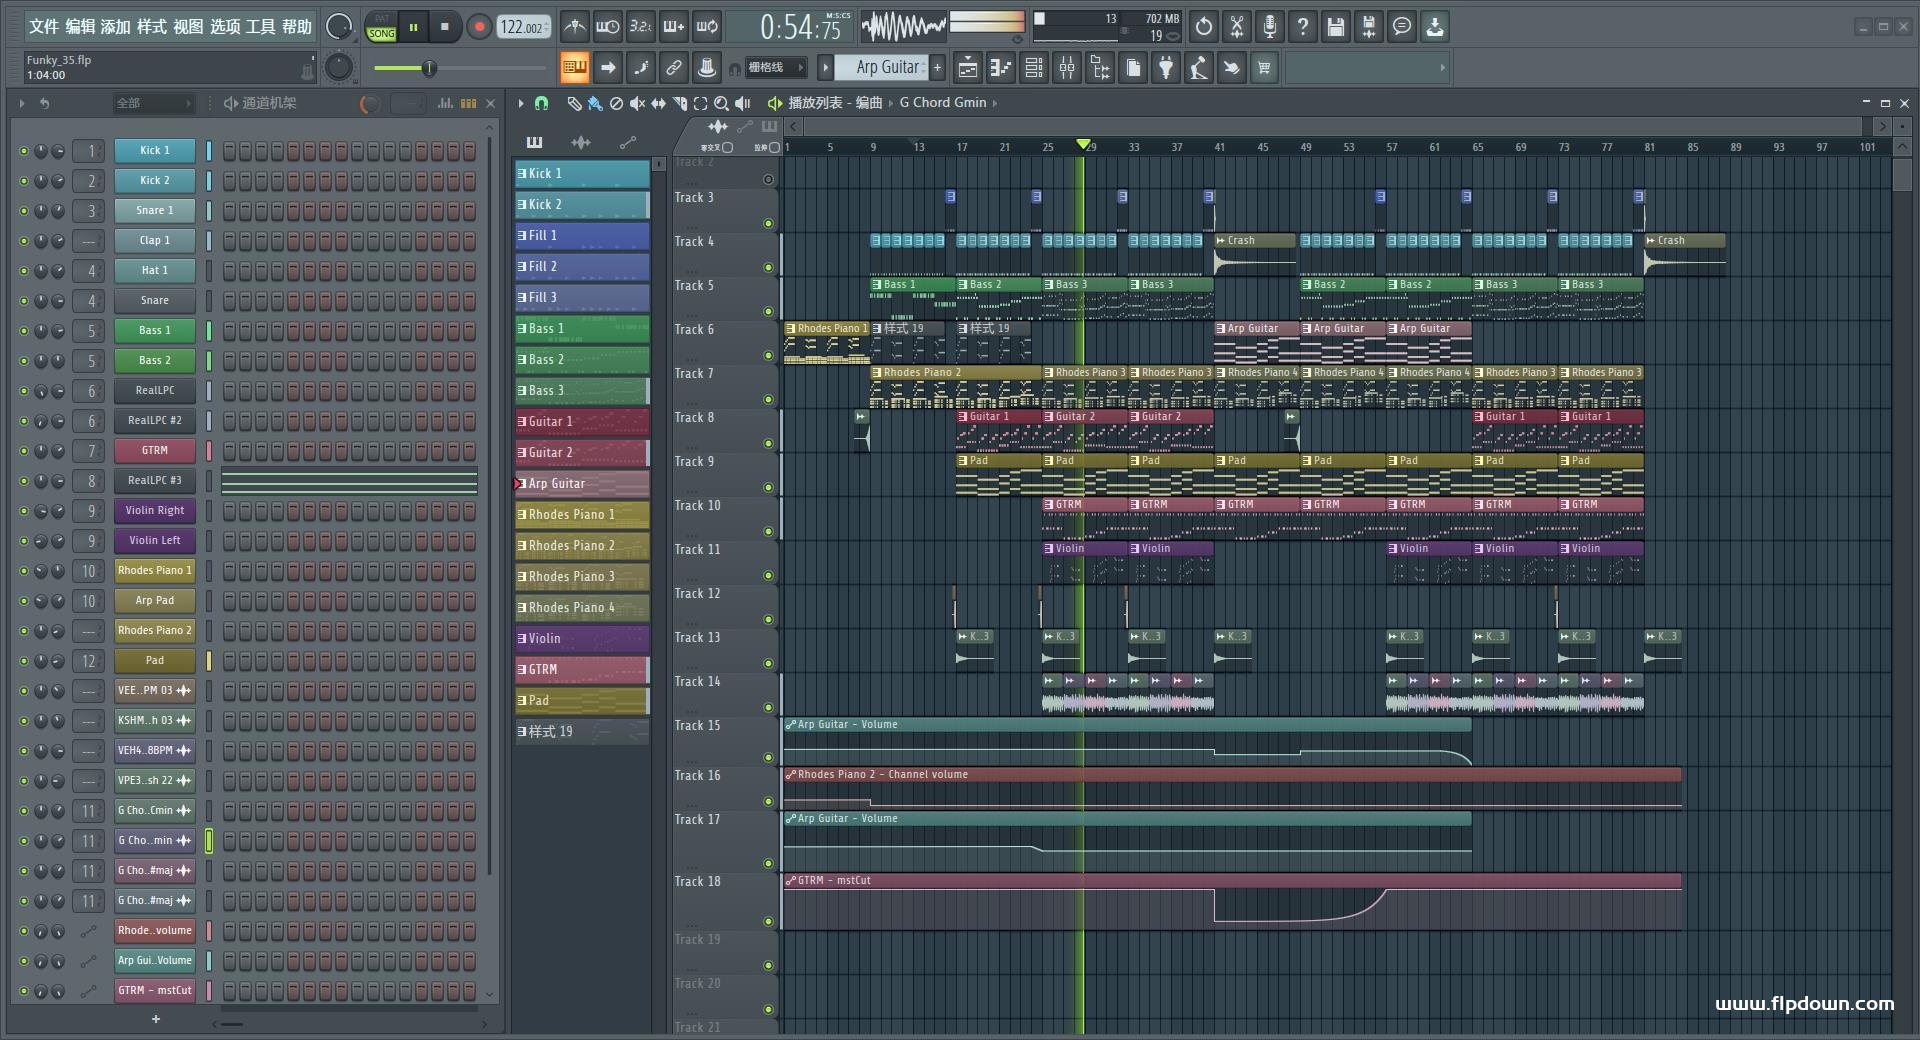
Task: Toggle the 3.2.1 countdown before recording
Action: (x=641, y=27)
